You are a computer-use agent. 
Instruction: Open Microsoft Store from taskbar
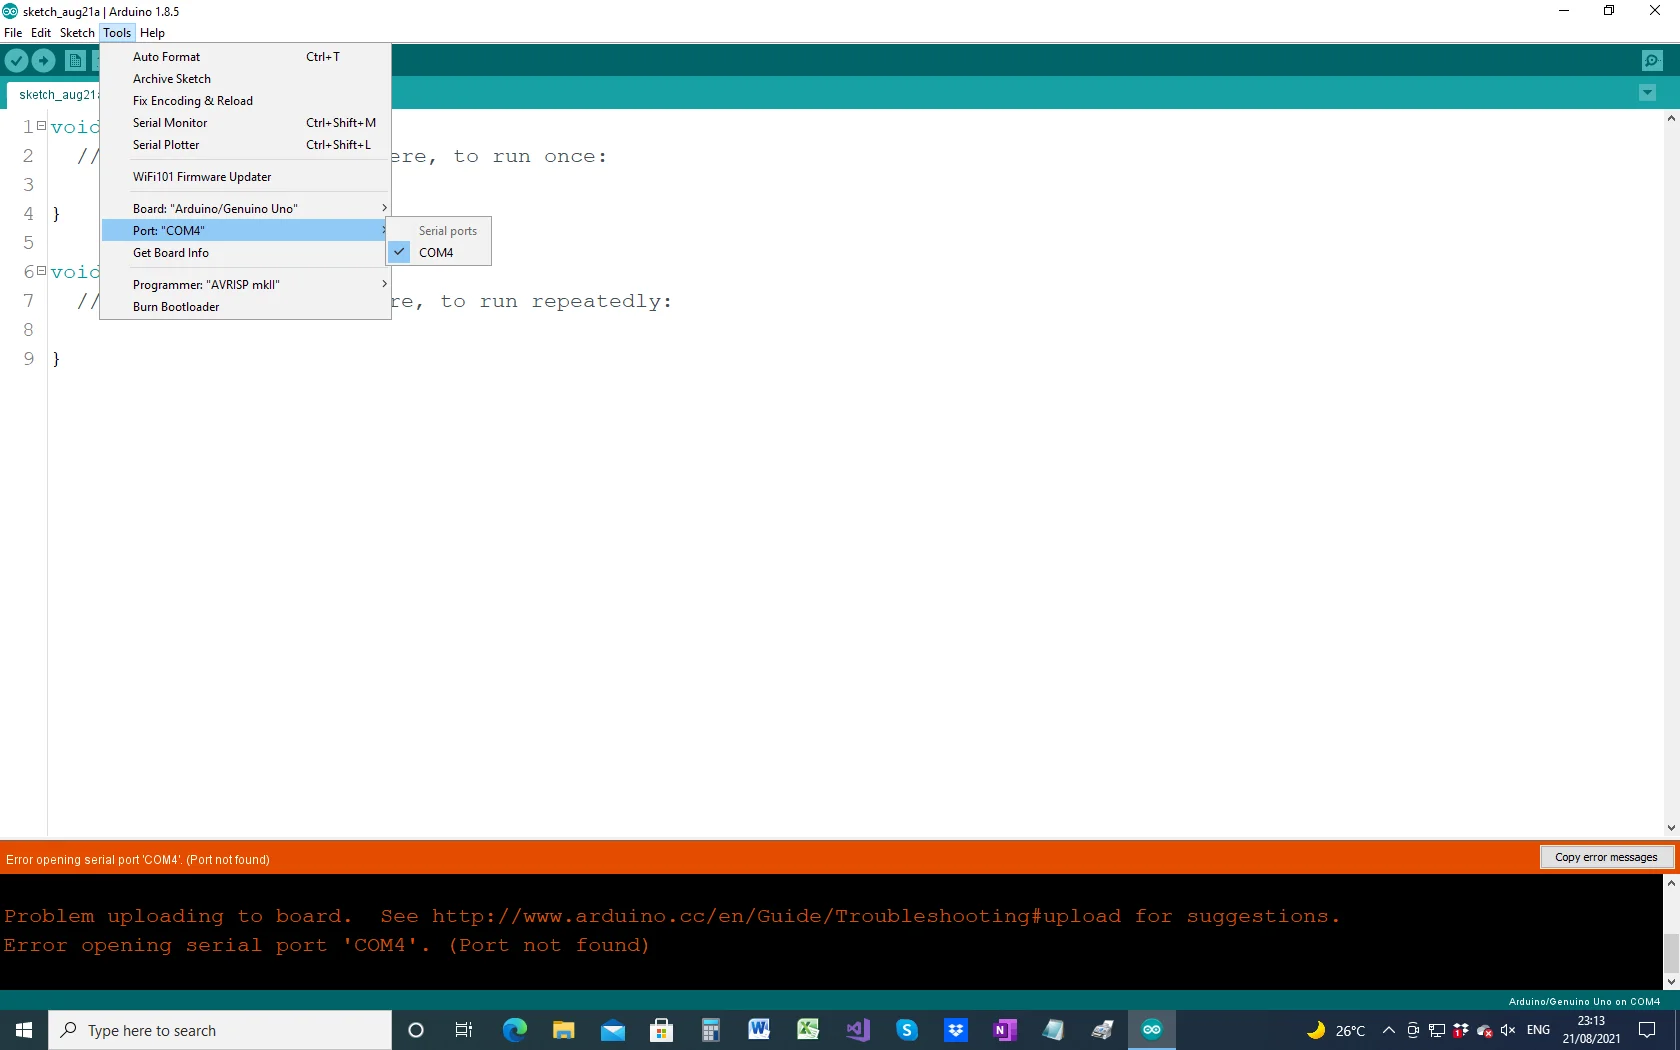661,1030
